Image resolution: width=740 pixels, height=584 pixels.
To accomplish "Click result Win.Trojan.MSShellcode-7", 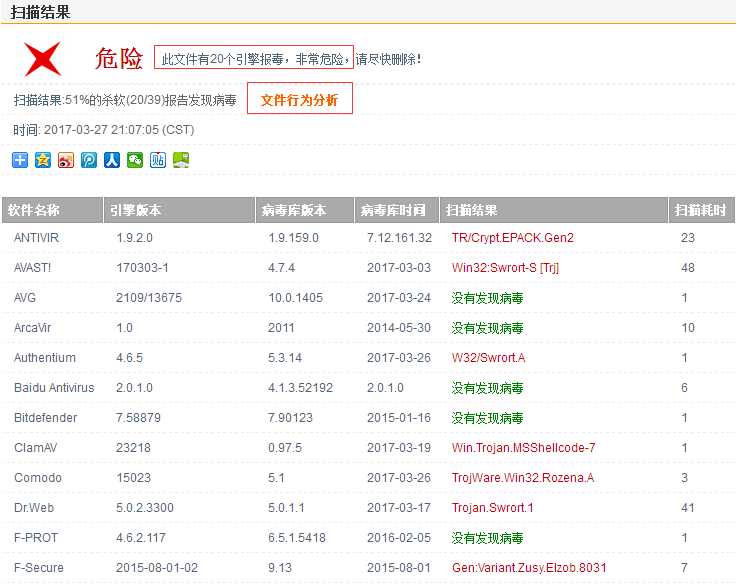I will (523, 448).
